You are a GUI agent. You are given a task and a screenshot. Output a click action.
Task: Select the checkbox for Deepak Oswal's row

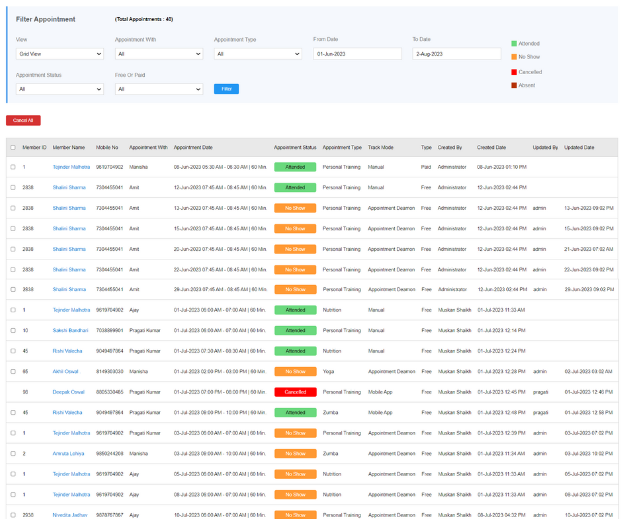click(13, 391)
